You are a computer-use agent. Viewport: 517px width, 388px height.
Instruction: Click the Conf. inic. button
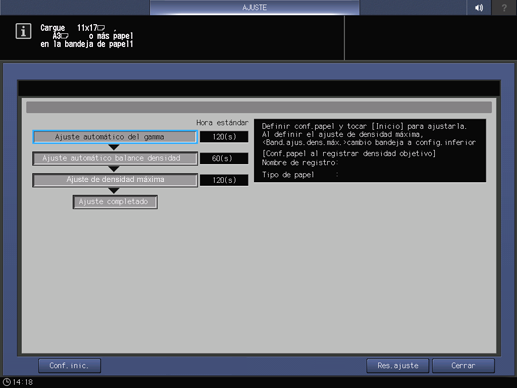click(x=69, y=366)
